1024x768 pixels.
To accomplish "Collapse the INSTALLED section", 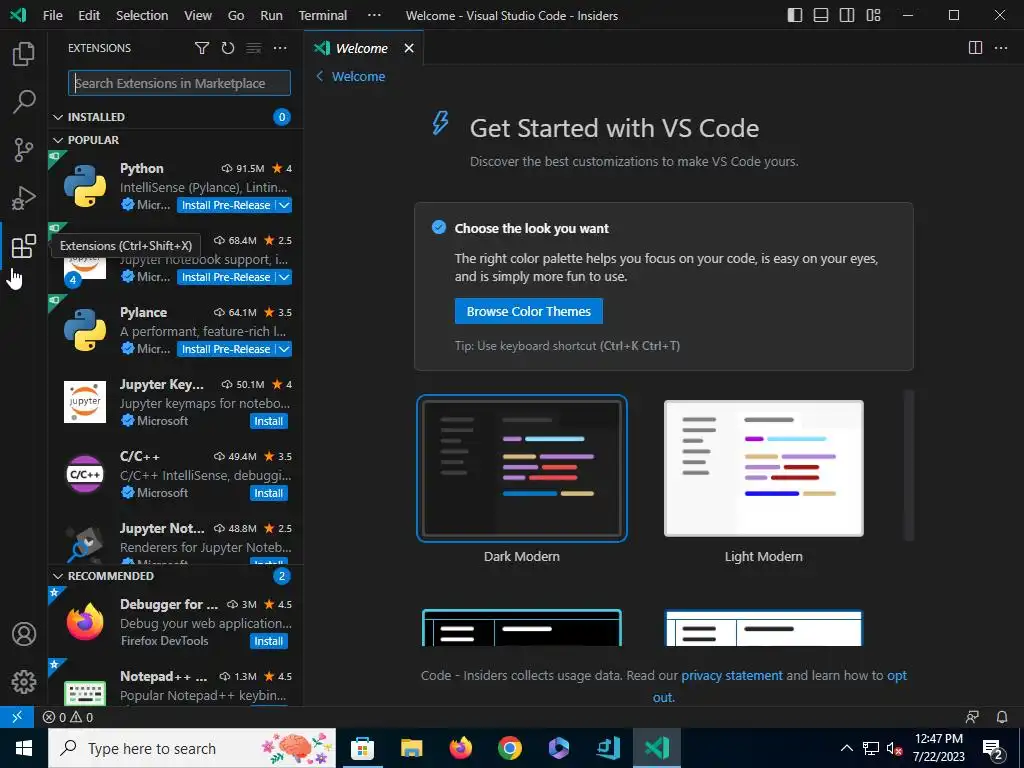I will click(175, 117).
